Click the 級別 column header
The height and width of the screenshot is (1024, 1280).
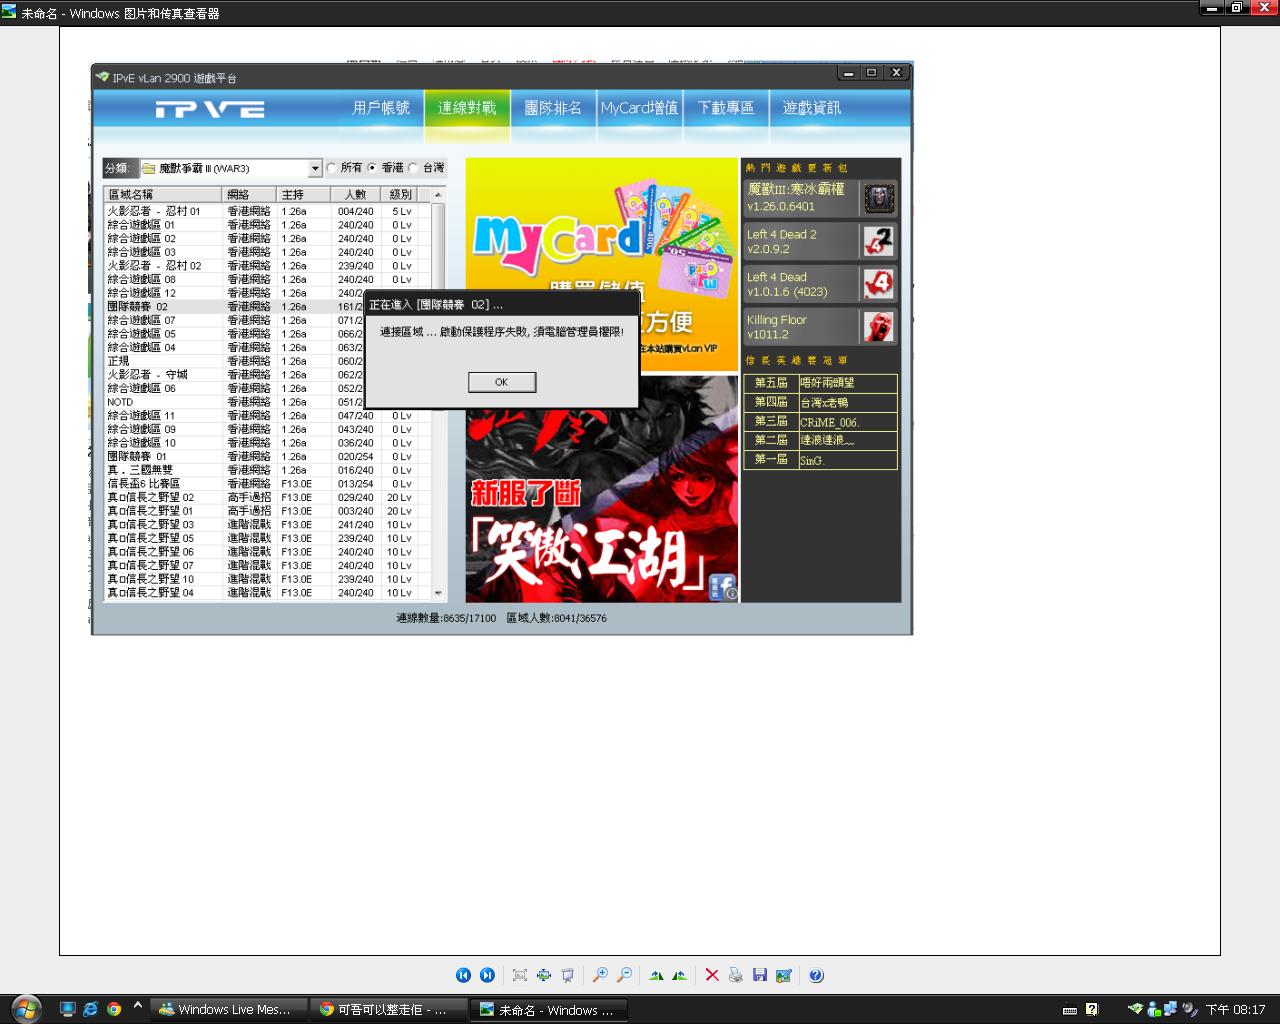[x=401, y=194]
